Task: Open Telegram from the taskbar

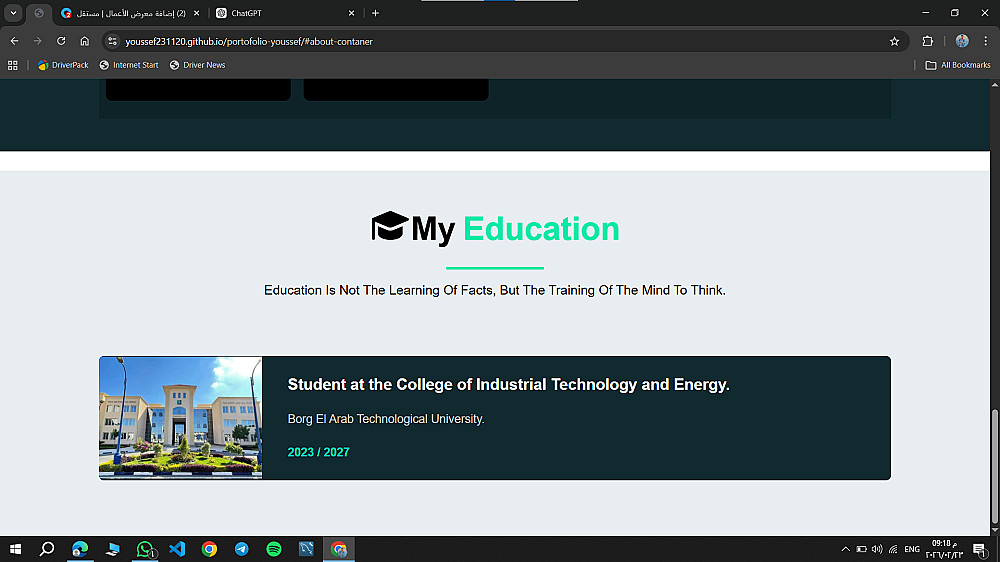Action: click(242, 549)
